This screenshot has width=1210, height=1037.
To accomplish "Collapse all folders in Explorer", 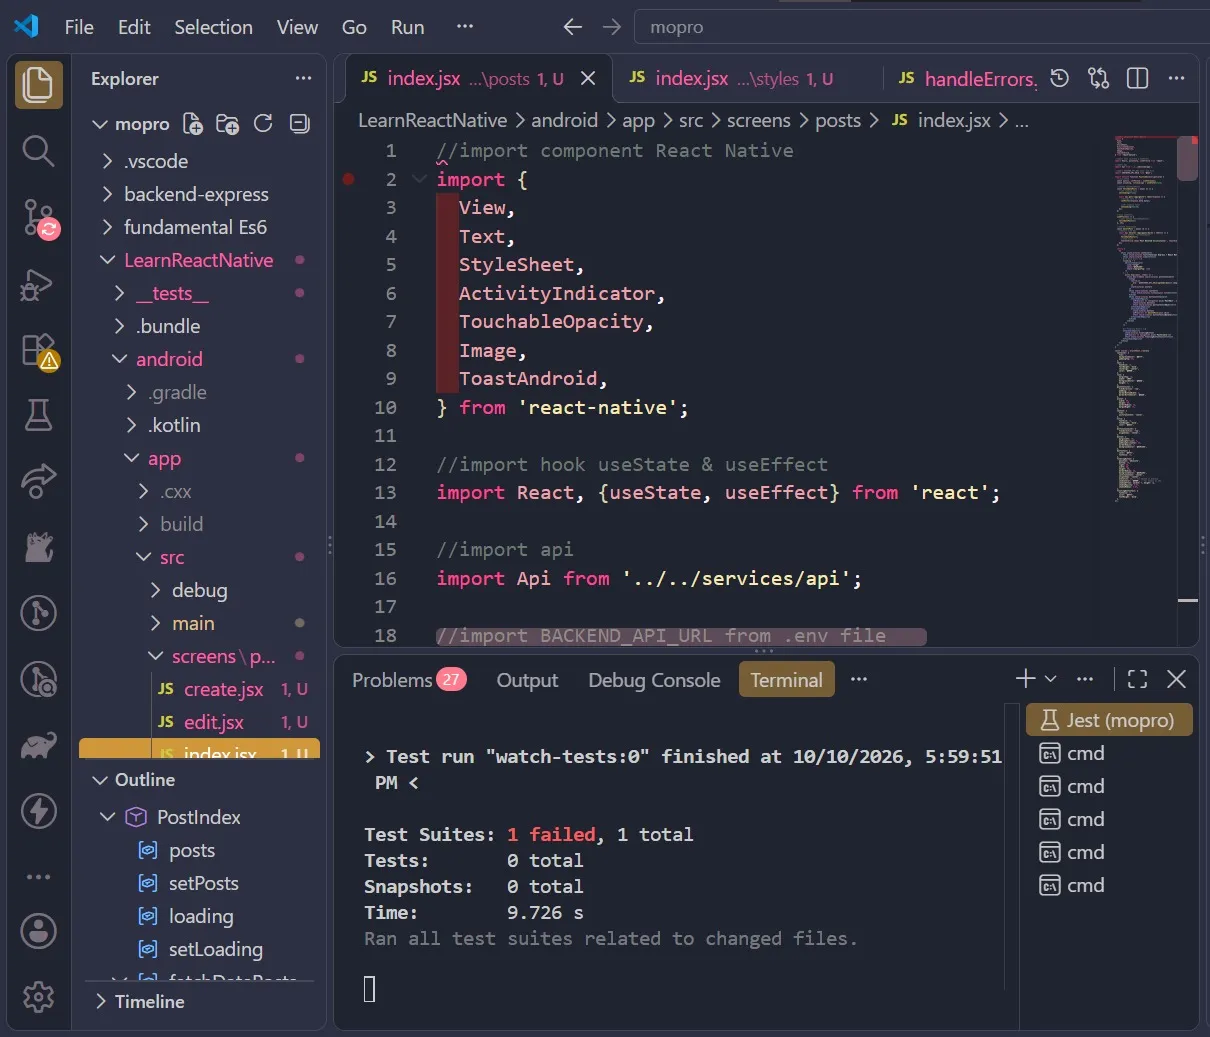I will (299, 124).
